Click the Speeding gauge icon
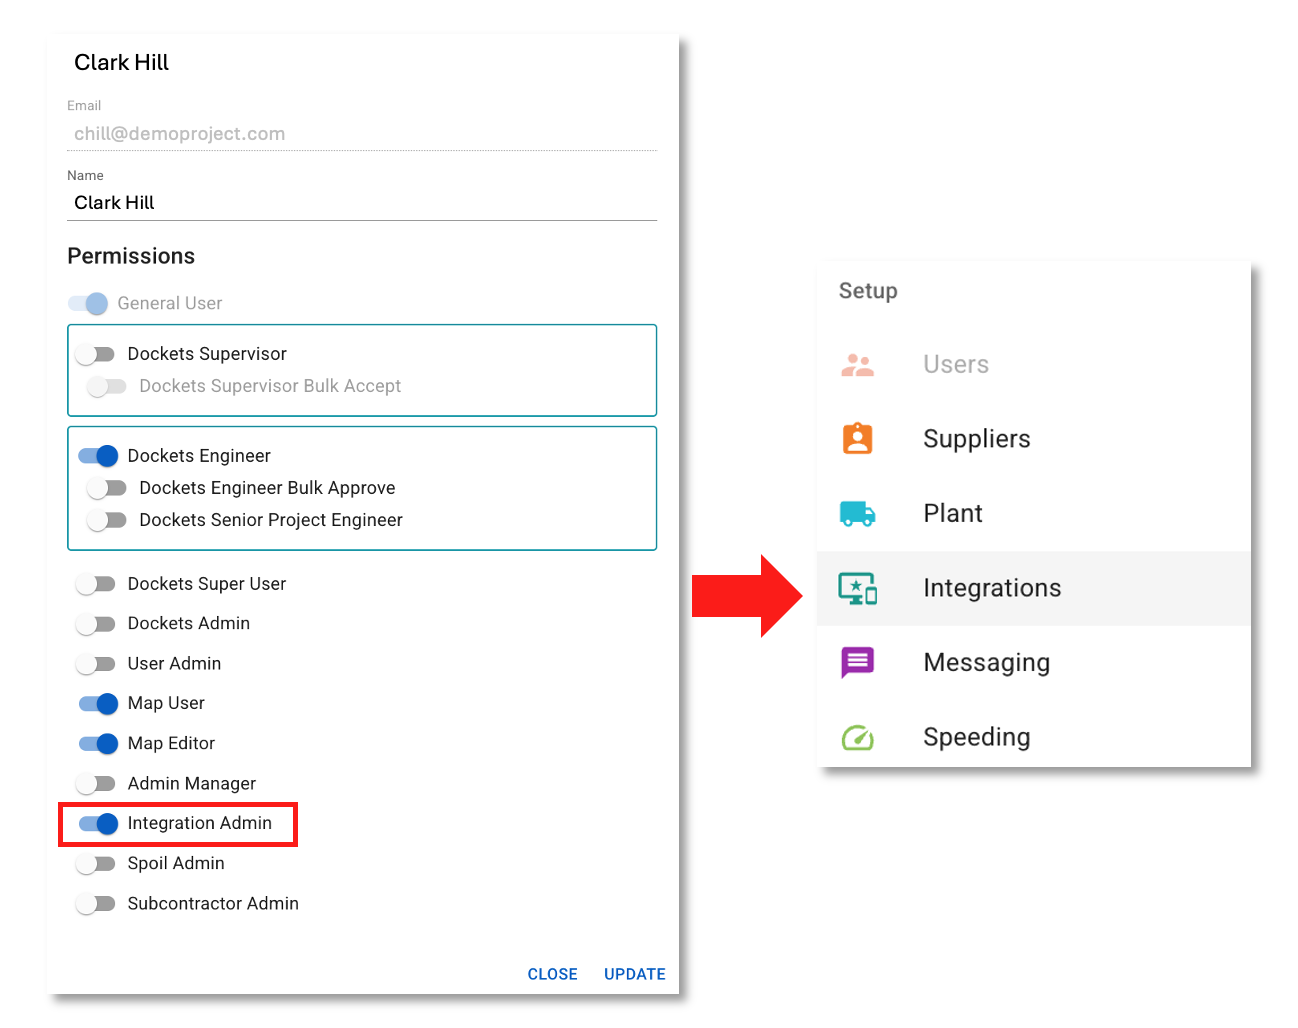 tap(857, 738)
